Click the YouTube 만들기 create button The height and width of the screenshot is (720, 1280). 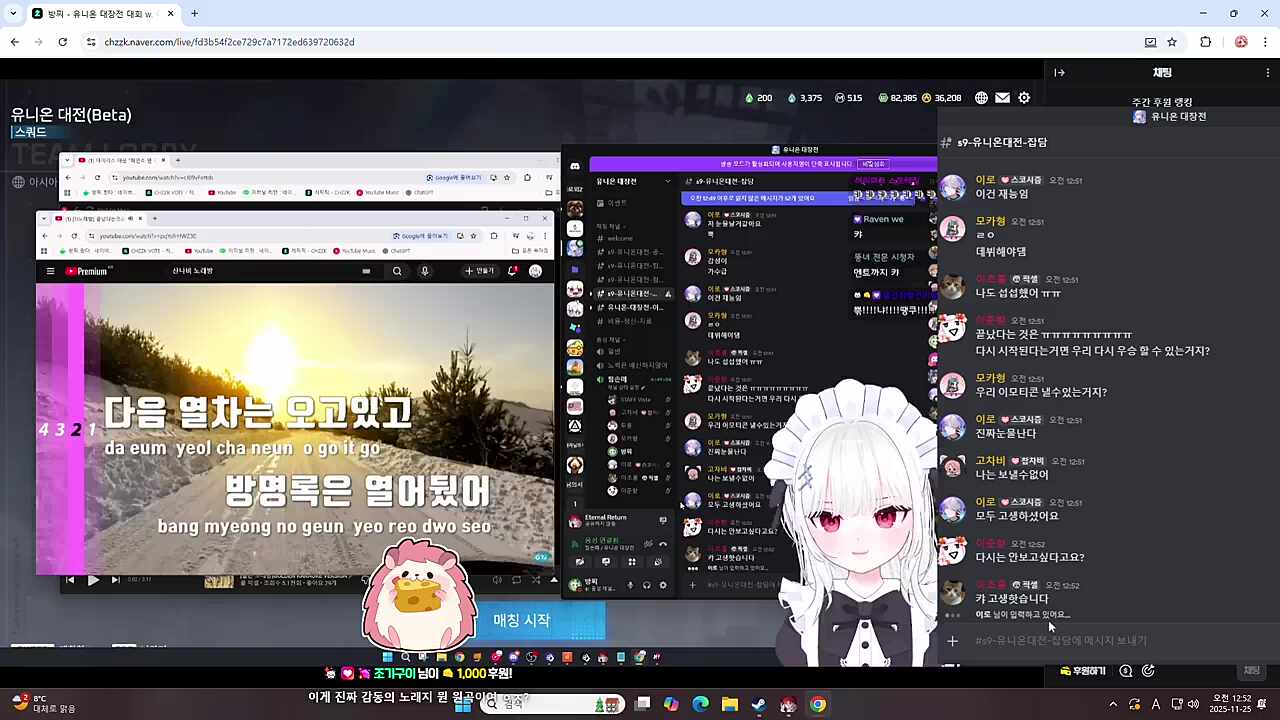click(479, 271)
